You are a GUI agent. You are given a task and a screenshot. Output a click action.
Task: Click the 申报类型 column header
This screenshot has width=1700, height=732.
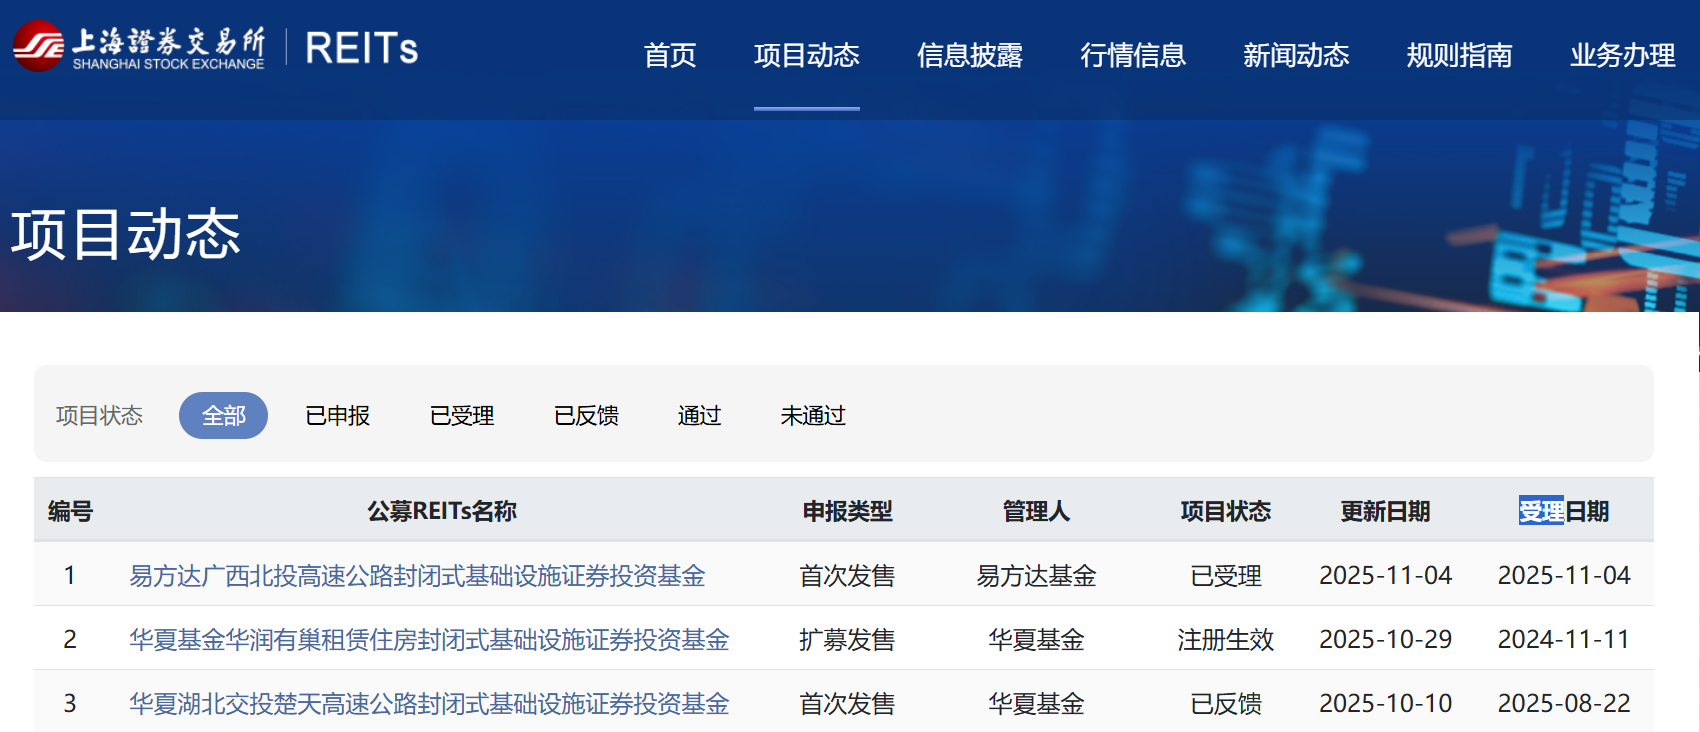coord(847,511)
